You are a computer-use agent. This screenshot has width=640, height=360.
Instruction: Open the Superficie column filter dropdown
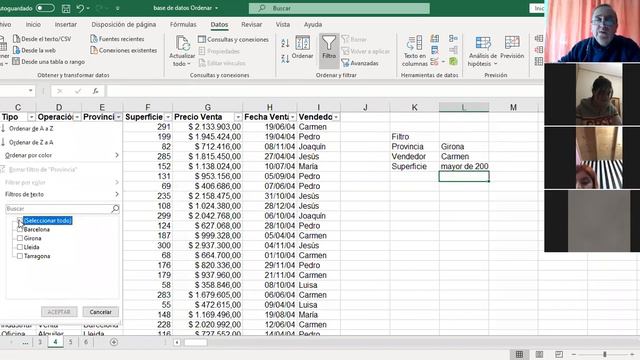(168, 117)
